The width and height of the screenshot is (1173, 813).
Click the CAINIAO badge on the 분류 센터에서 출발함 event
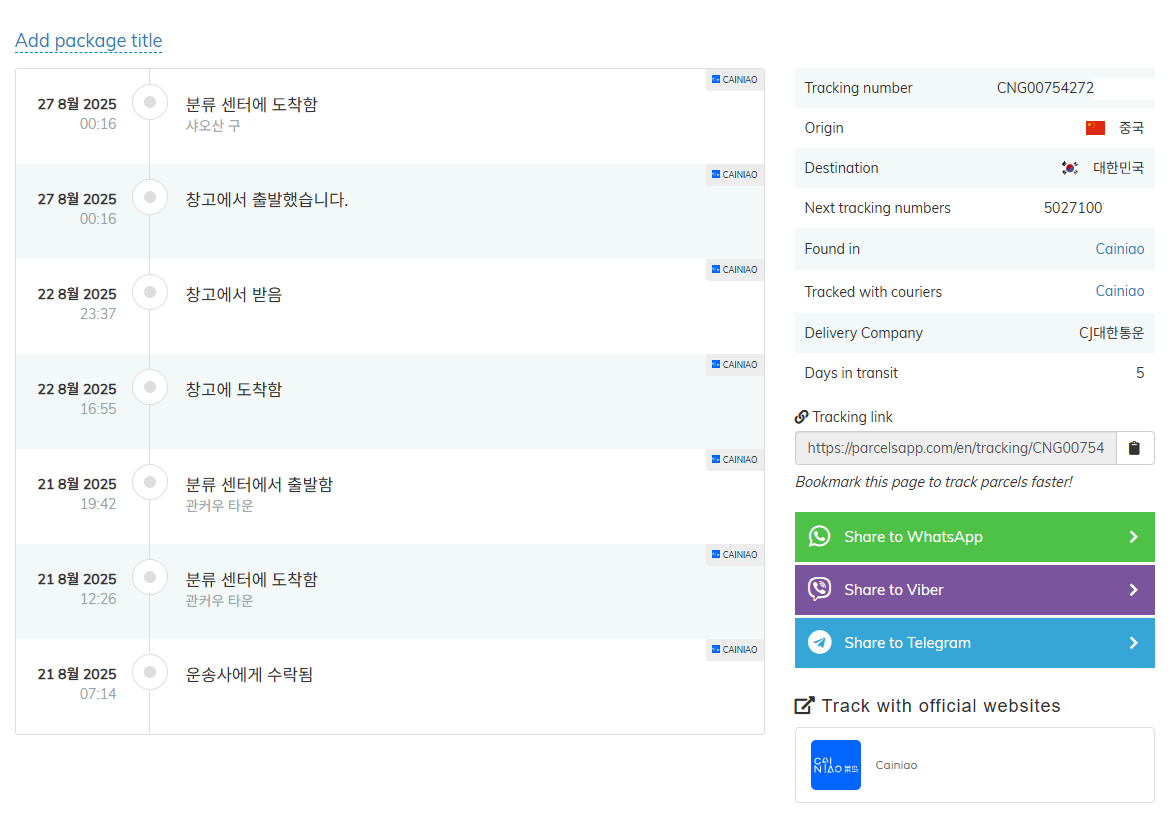pos(735,459)
